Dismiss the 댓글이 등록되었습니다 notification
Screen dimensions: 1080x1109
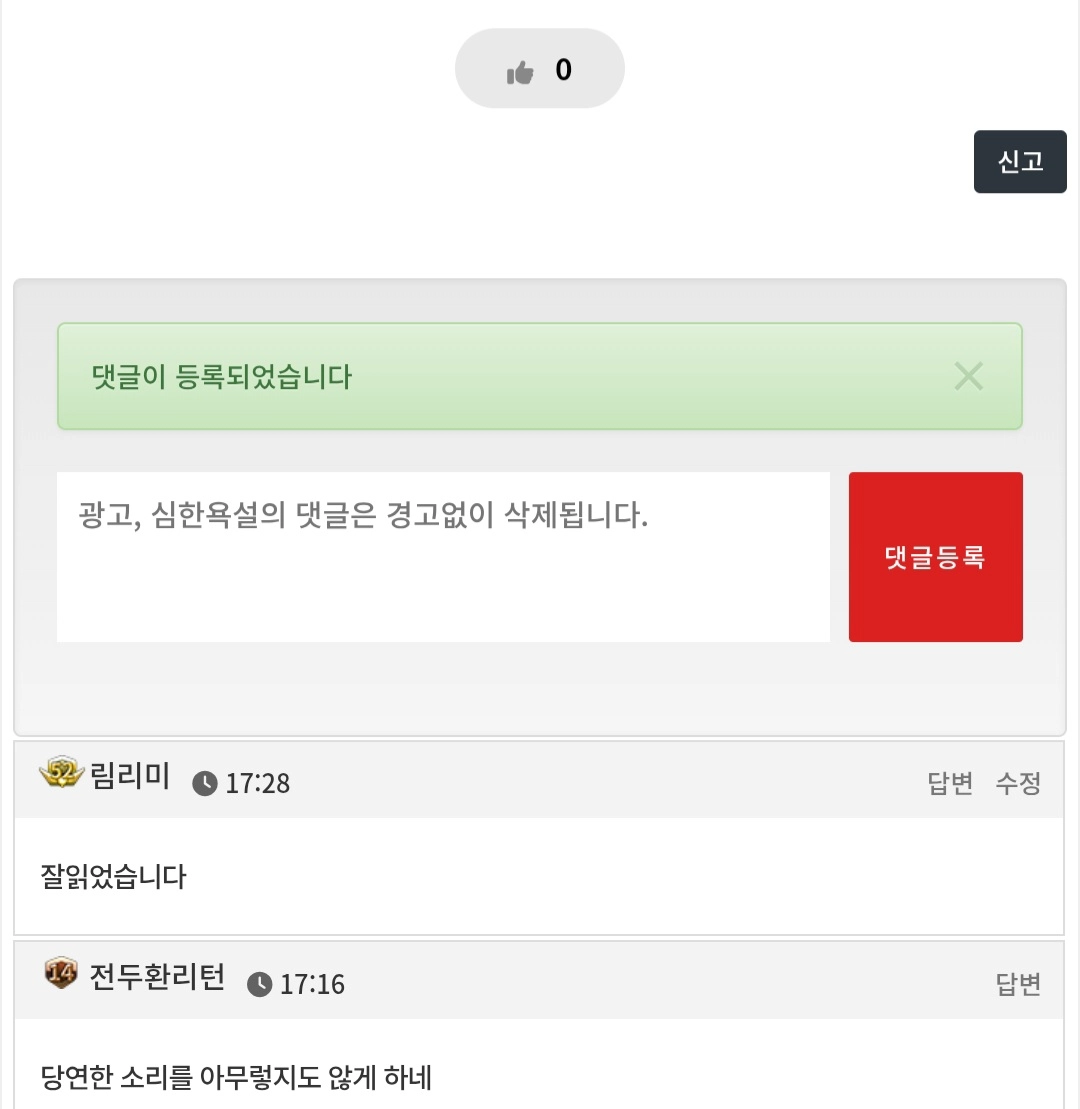(x=968, y=376)
